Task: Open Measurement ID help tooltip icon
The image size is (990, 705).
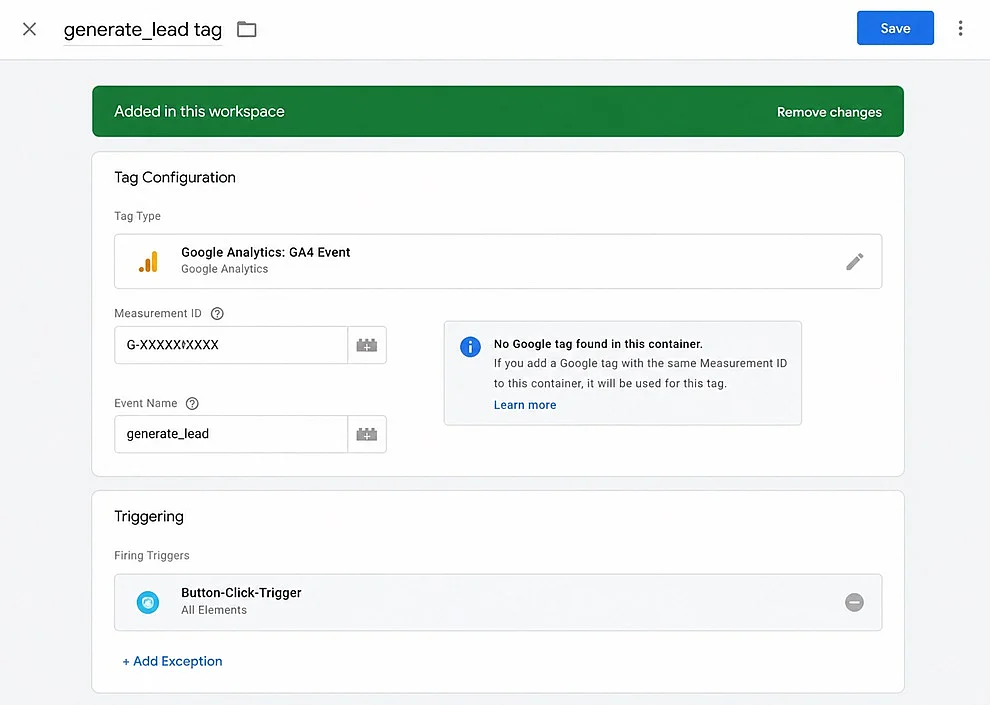Action: (217, 314)
